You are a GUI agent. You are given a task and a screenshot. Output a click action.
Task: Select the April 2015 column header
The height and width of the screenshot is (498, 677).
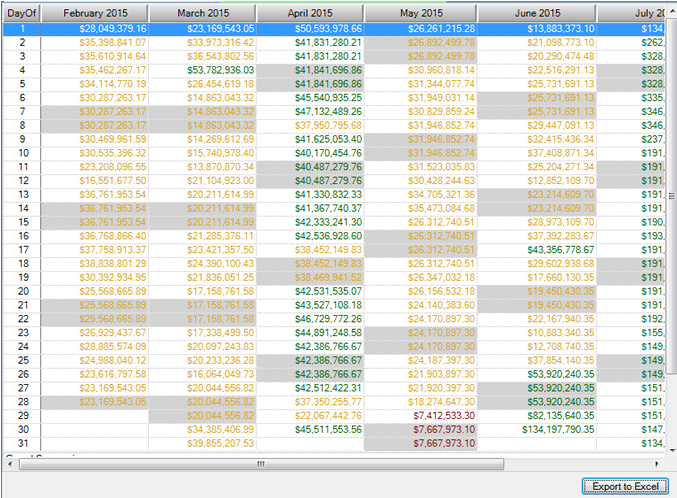[x=310, y=13]
